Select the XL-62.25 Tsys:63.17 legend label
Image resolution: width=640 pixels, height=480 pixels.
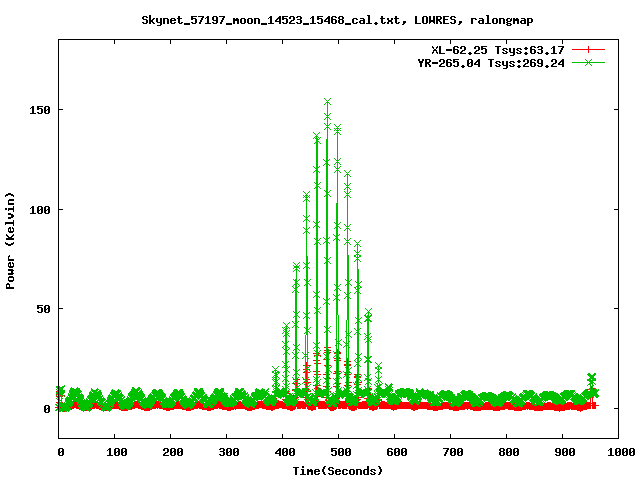click(x=498, y=50)
